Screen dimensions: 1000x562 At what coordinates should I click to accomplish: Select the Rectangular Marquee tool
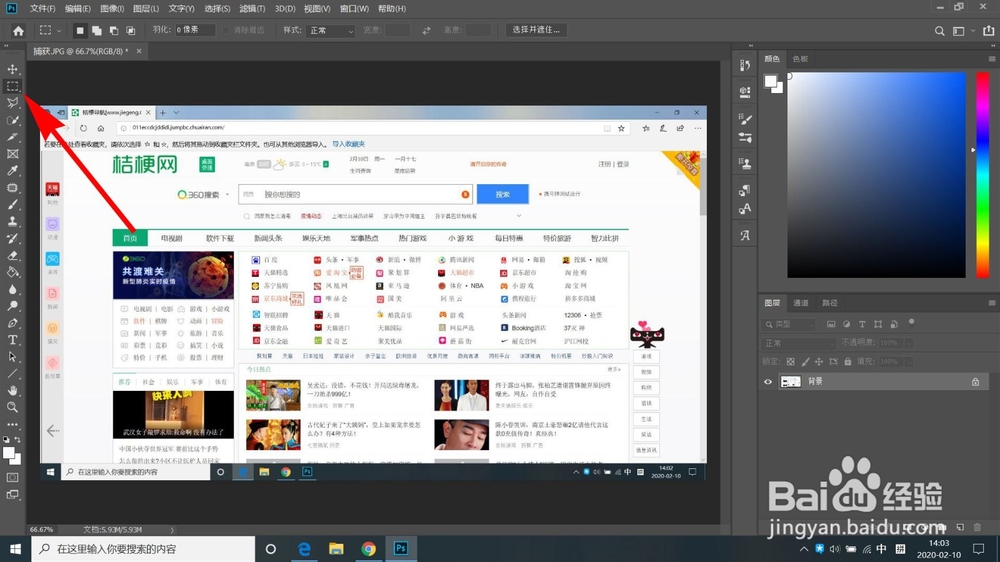[x=12, y=86]
